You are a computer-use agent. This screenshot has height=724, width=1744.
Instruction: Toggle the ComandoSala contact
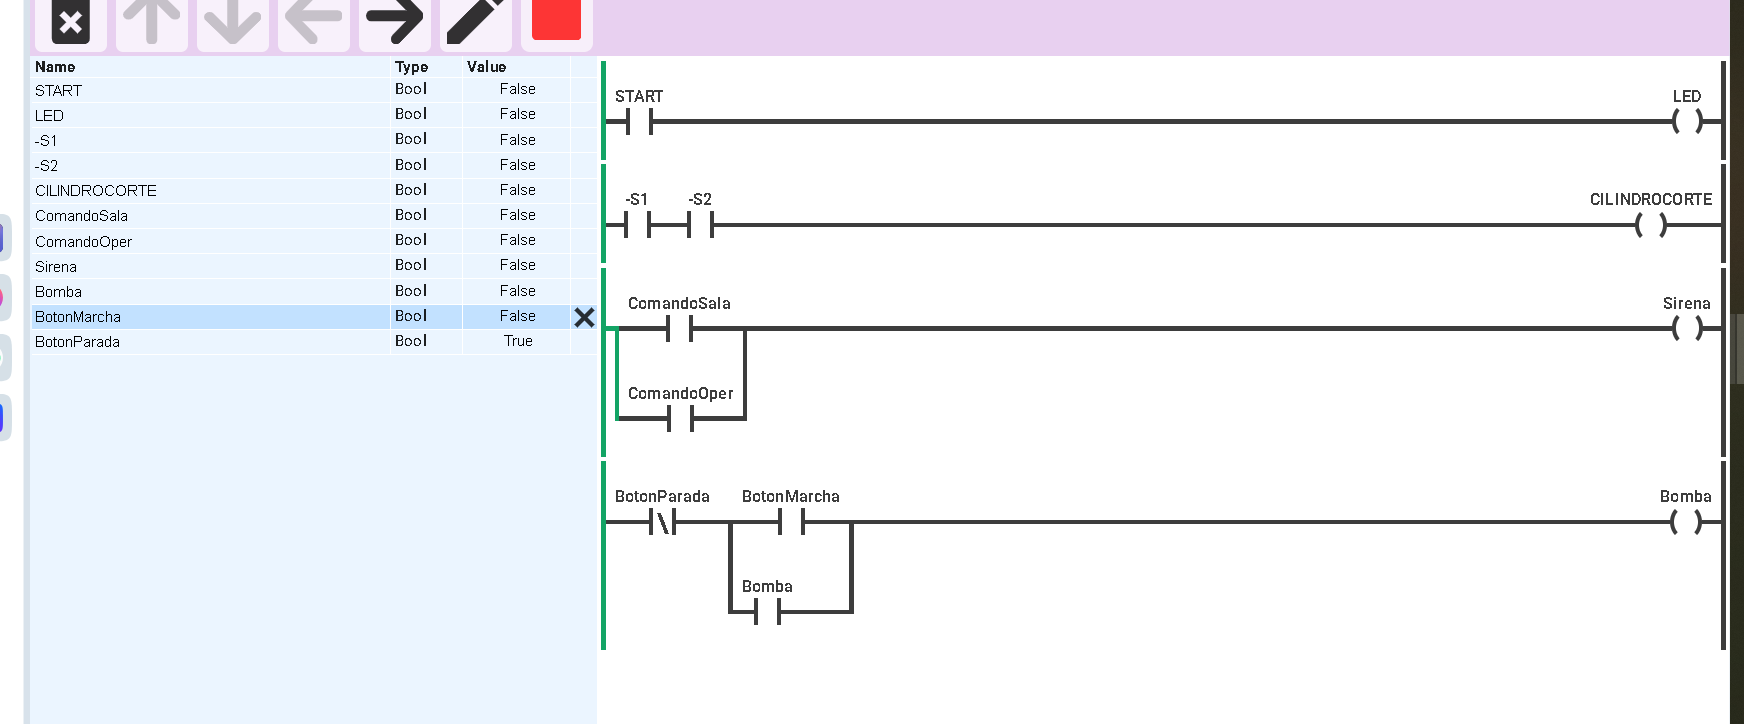tap(680, 328)
